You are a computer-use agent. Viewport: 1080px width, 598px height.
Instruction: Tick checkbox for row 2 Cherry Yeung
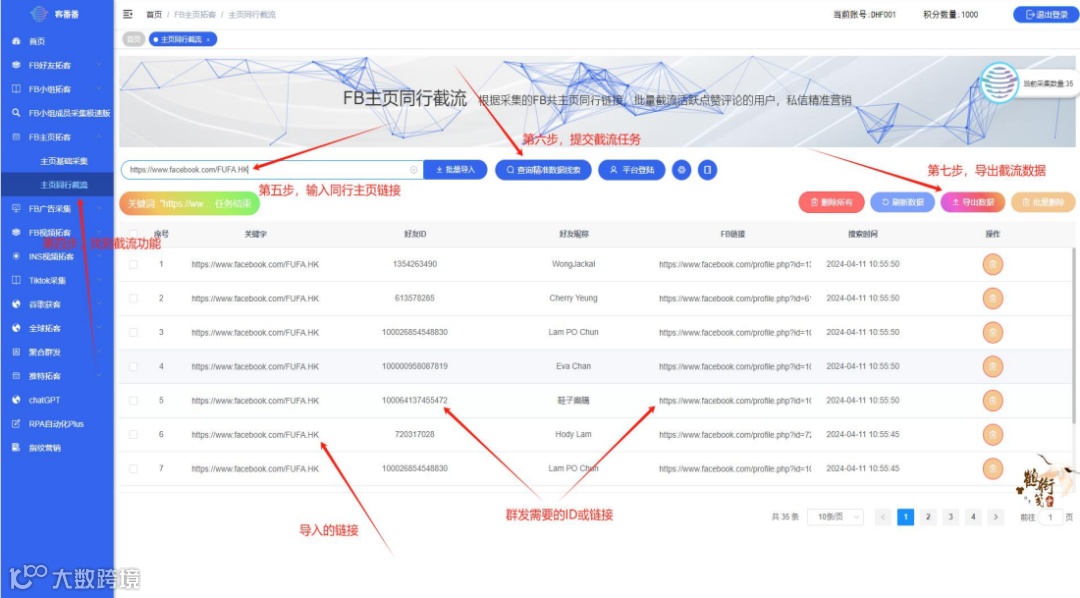[x=133, y=298]
